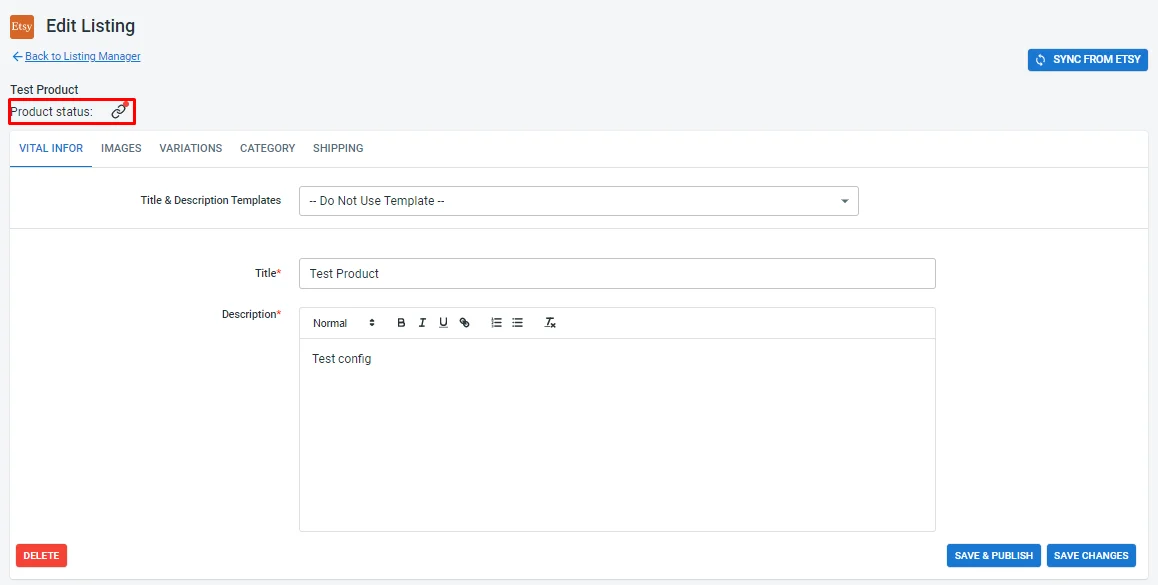The width and height of the screenshot is (1158, 585).
Task: Insert a hyperlink in the description
Action: point(465,323)
